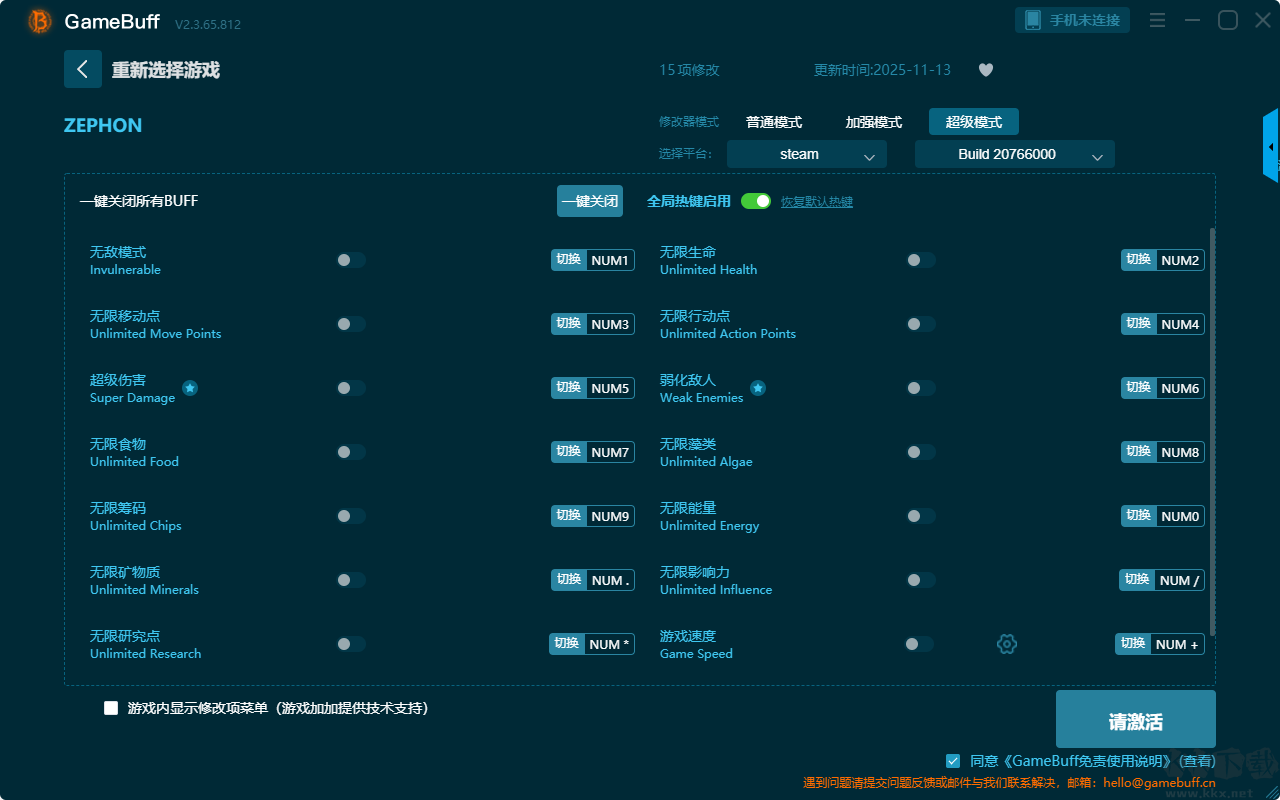Open the hamburger menu in title bar
The height and width of the screenshot is (800, 1280).
(x=1157, y=20)
